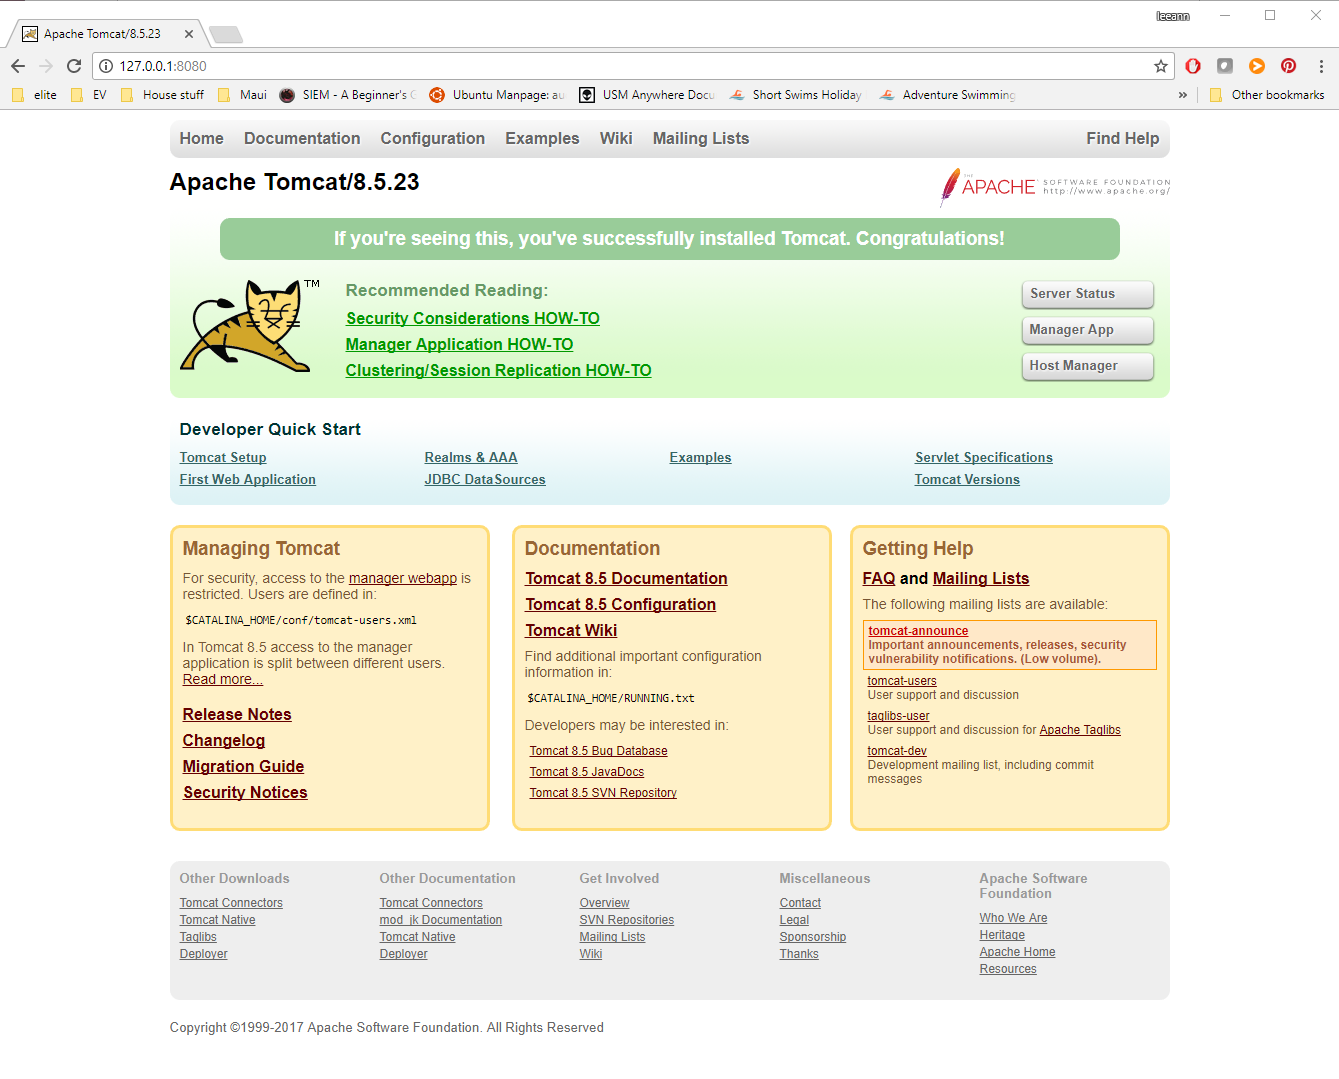This screenshot has height=1079, width=1339.
Task: Expand hidden bookmarks with the chevron
Action: coord(1183,95)
